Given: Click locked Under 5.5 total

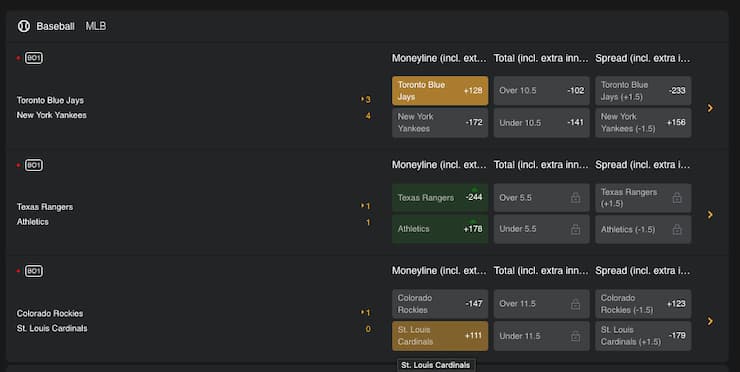Looking at the screenshot, I should click(541, 229).
